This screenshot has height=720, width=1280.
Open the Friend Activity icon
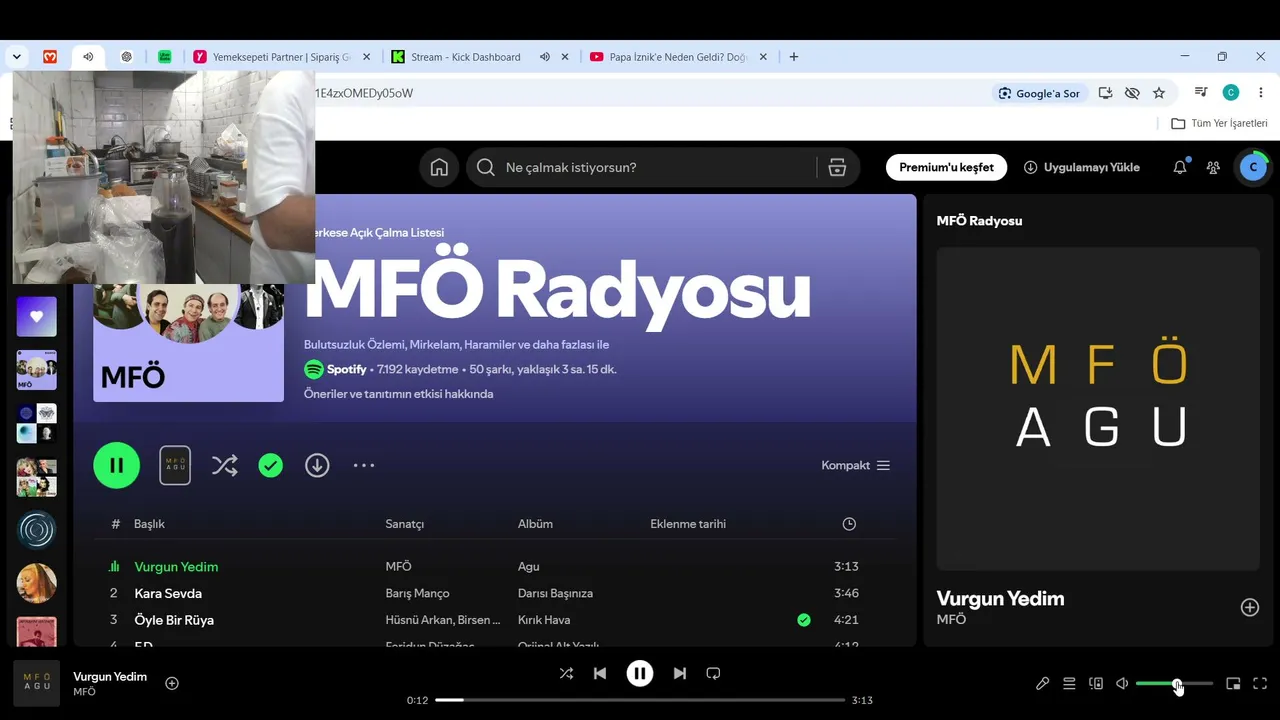1213,167
